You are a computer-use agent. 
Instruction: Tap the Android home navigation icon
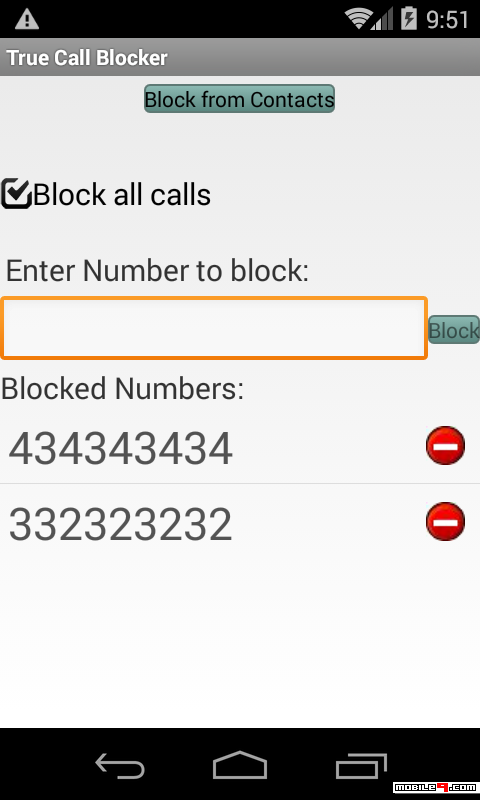click(x=240, y=765)
